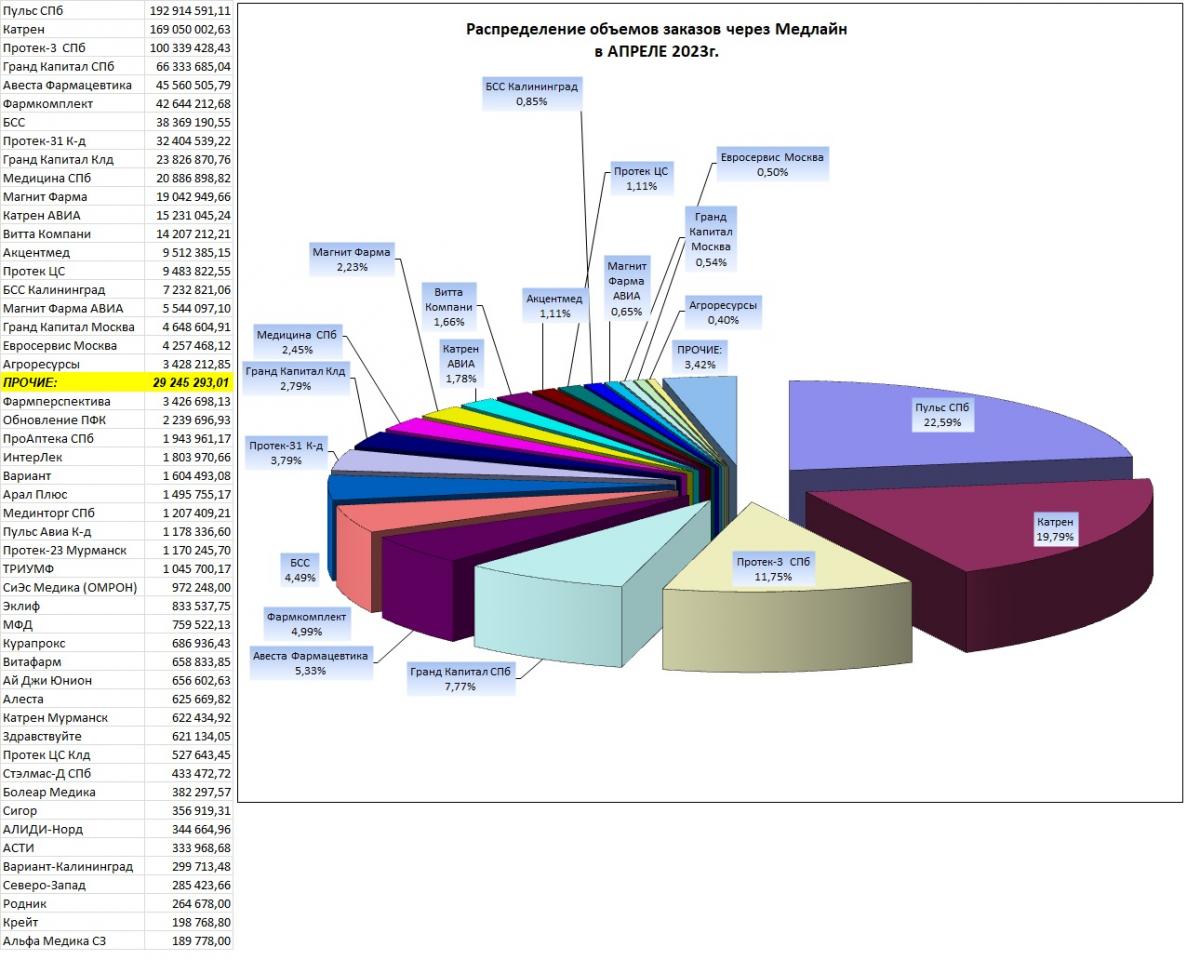Click the "Магнит Фарма АВИА 0,65%" data label
1200x960 pixels.
click(x=629, y=288)
